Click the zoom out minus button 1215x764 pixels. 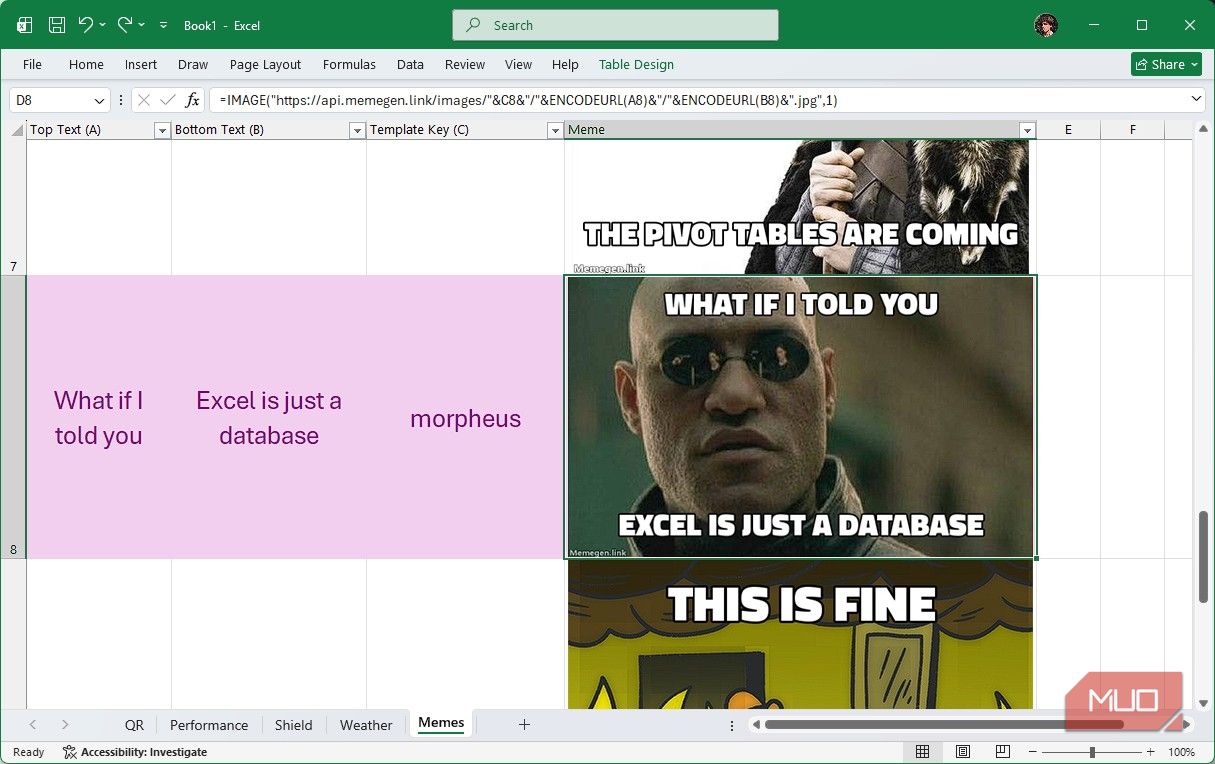pos(1033,752)
